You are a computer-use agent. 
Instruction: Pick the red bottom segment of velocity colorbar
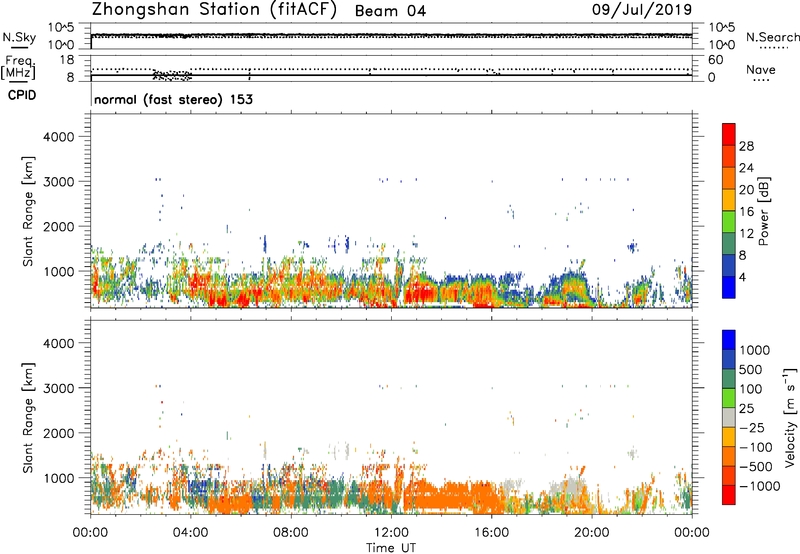729,495
